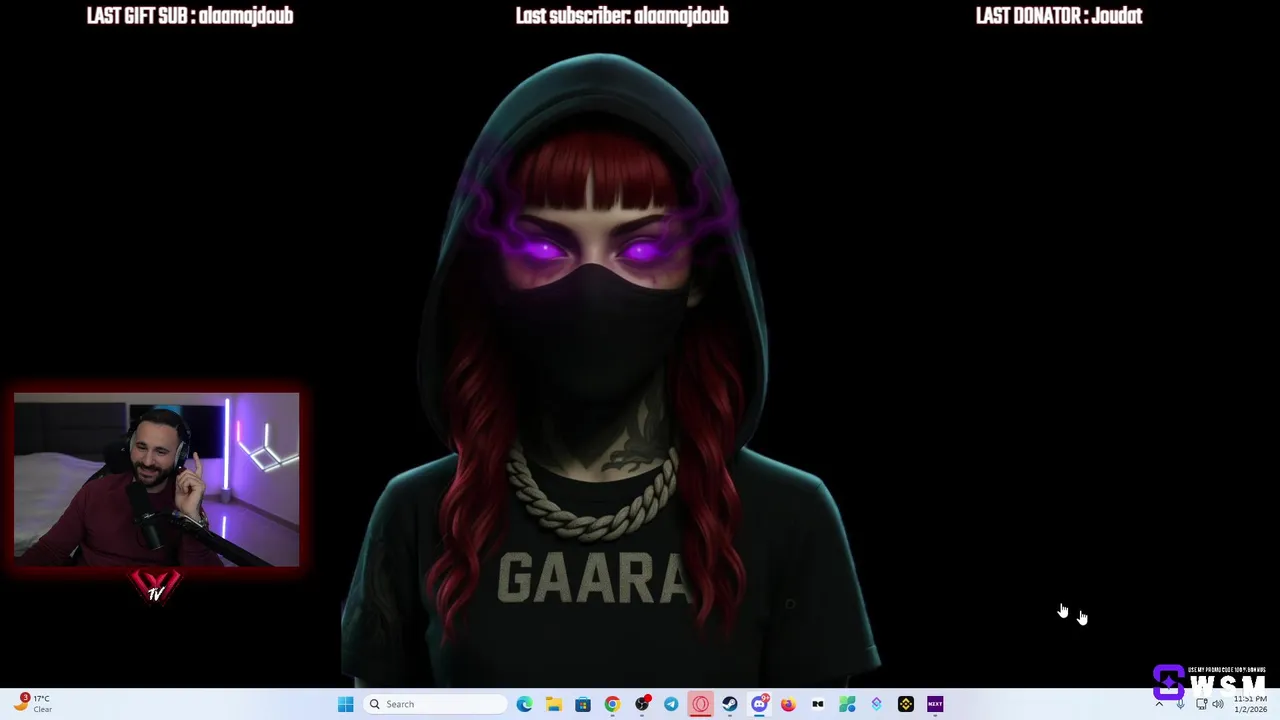Show hidden system tray icons
1280x720 pixels.
1159,704
